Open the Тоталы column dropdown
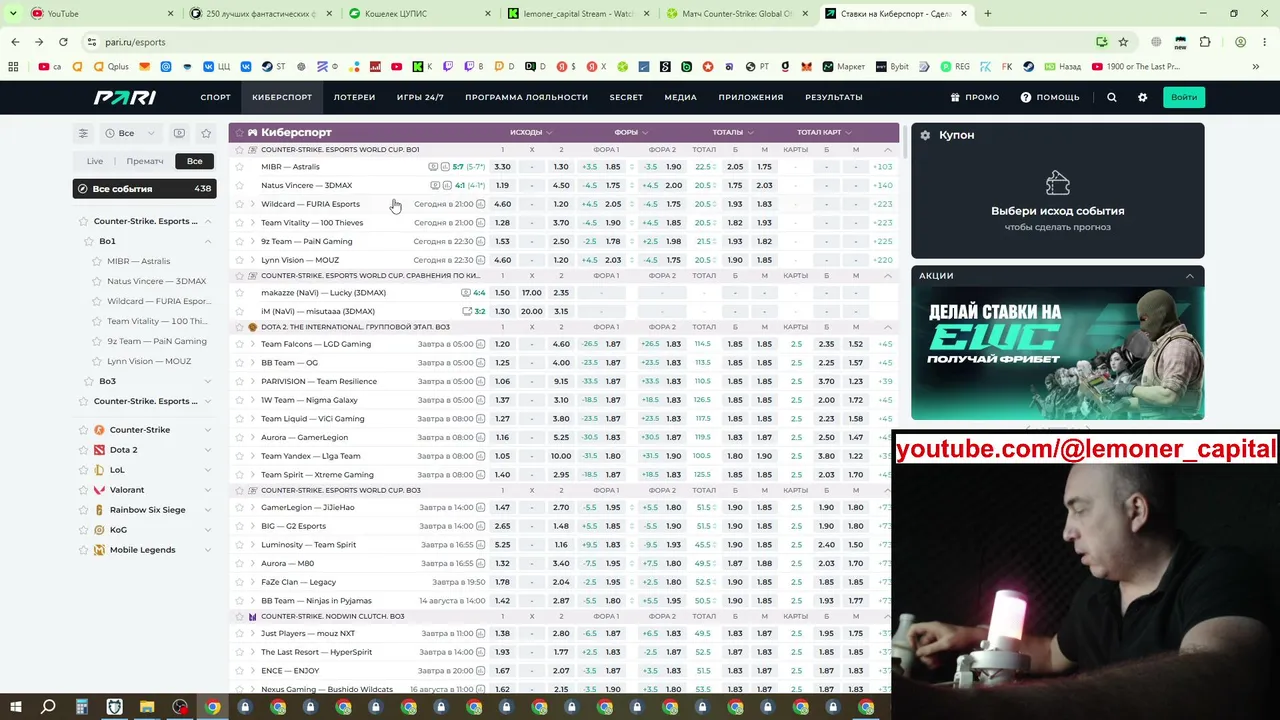 (x=733, y=132)
